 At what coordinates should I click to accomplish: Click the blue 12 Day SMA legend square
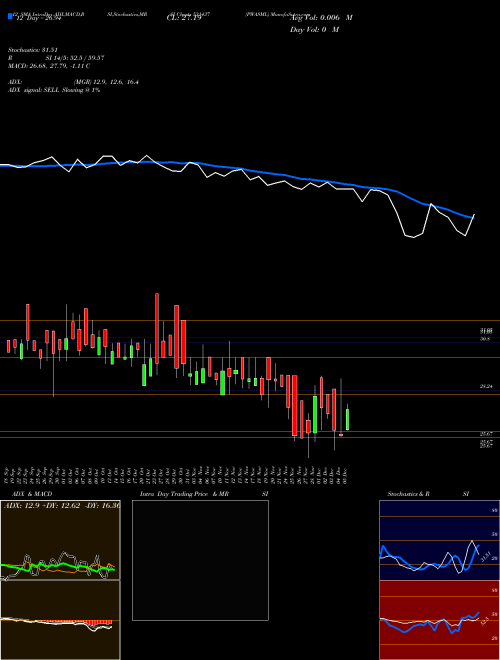10,17
